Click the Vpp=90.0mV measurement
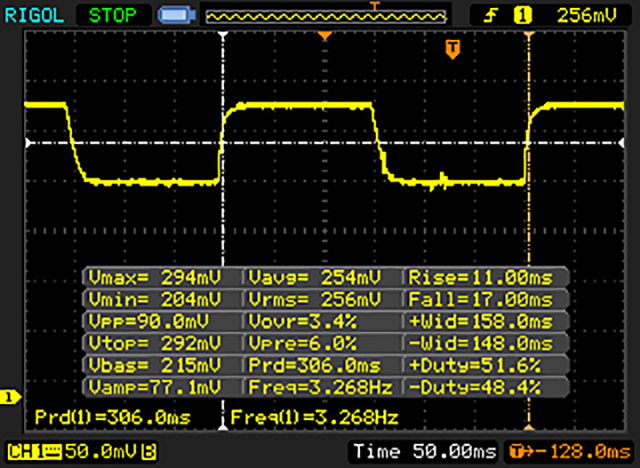 tap(149, 322)
